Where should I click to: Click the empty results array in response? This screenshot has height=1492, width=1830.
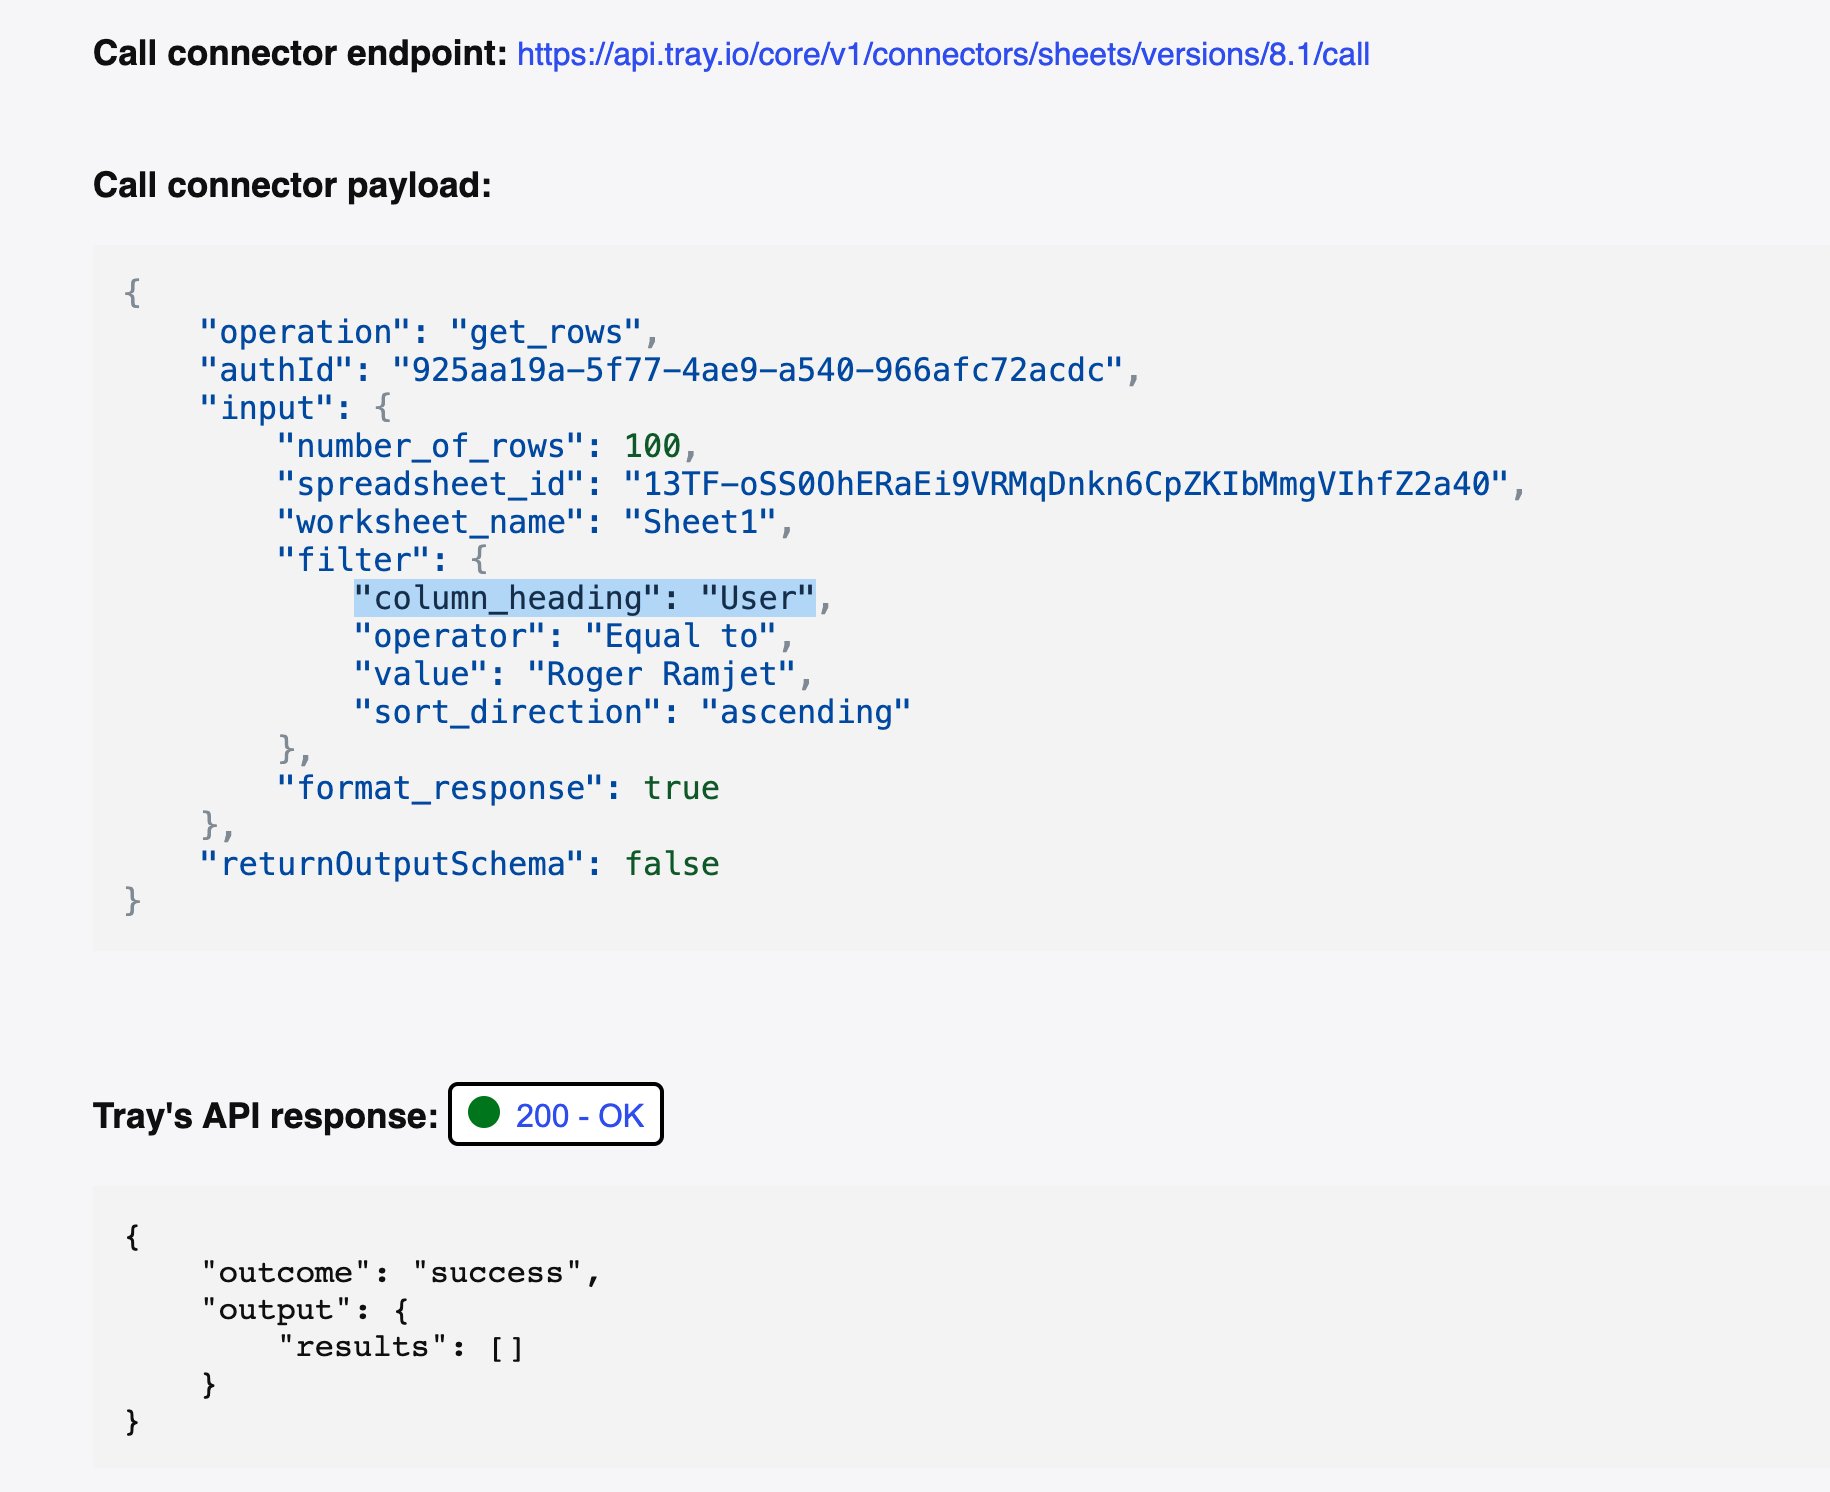pos(506,1347)
